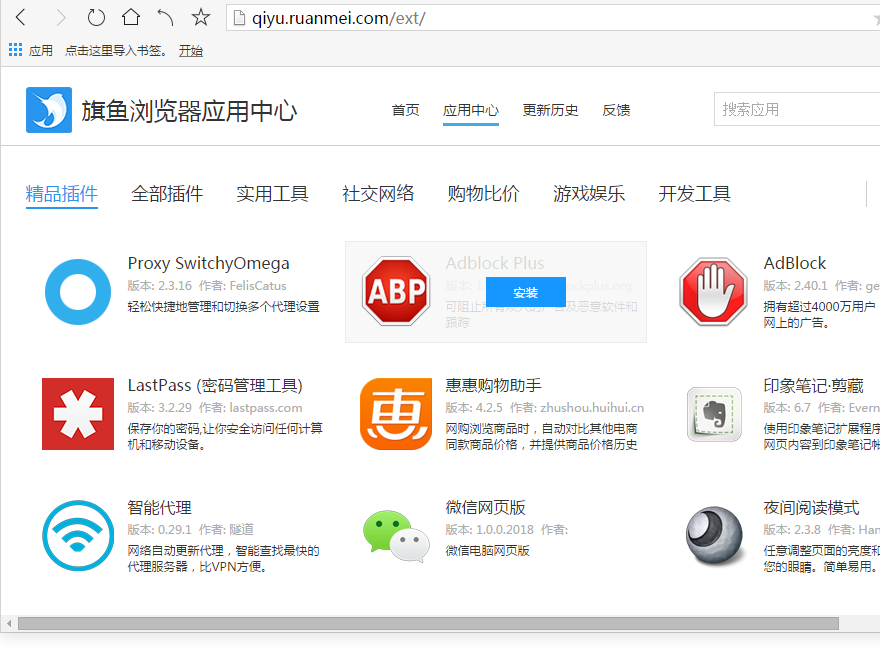Select the AdBlock stop-sign icon
The height and width of the screenshot is (649, 884).
713,292
